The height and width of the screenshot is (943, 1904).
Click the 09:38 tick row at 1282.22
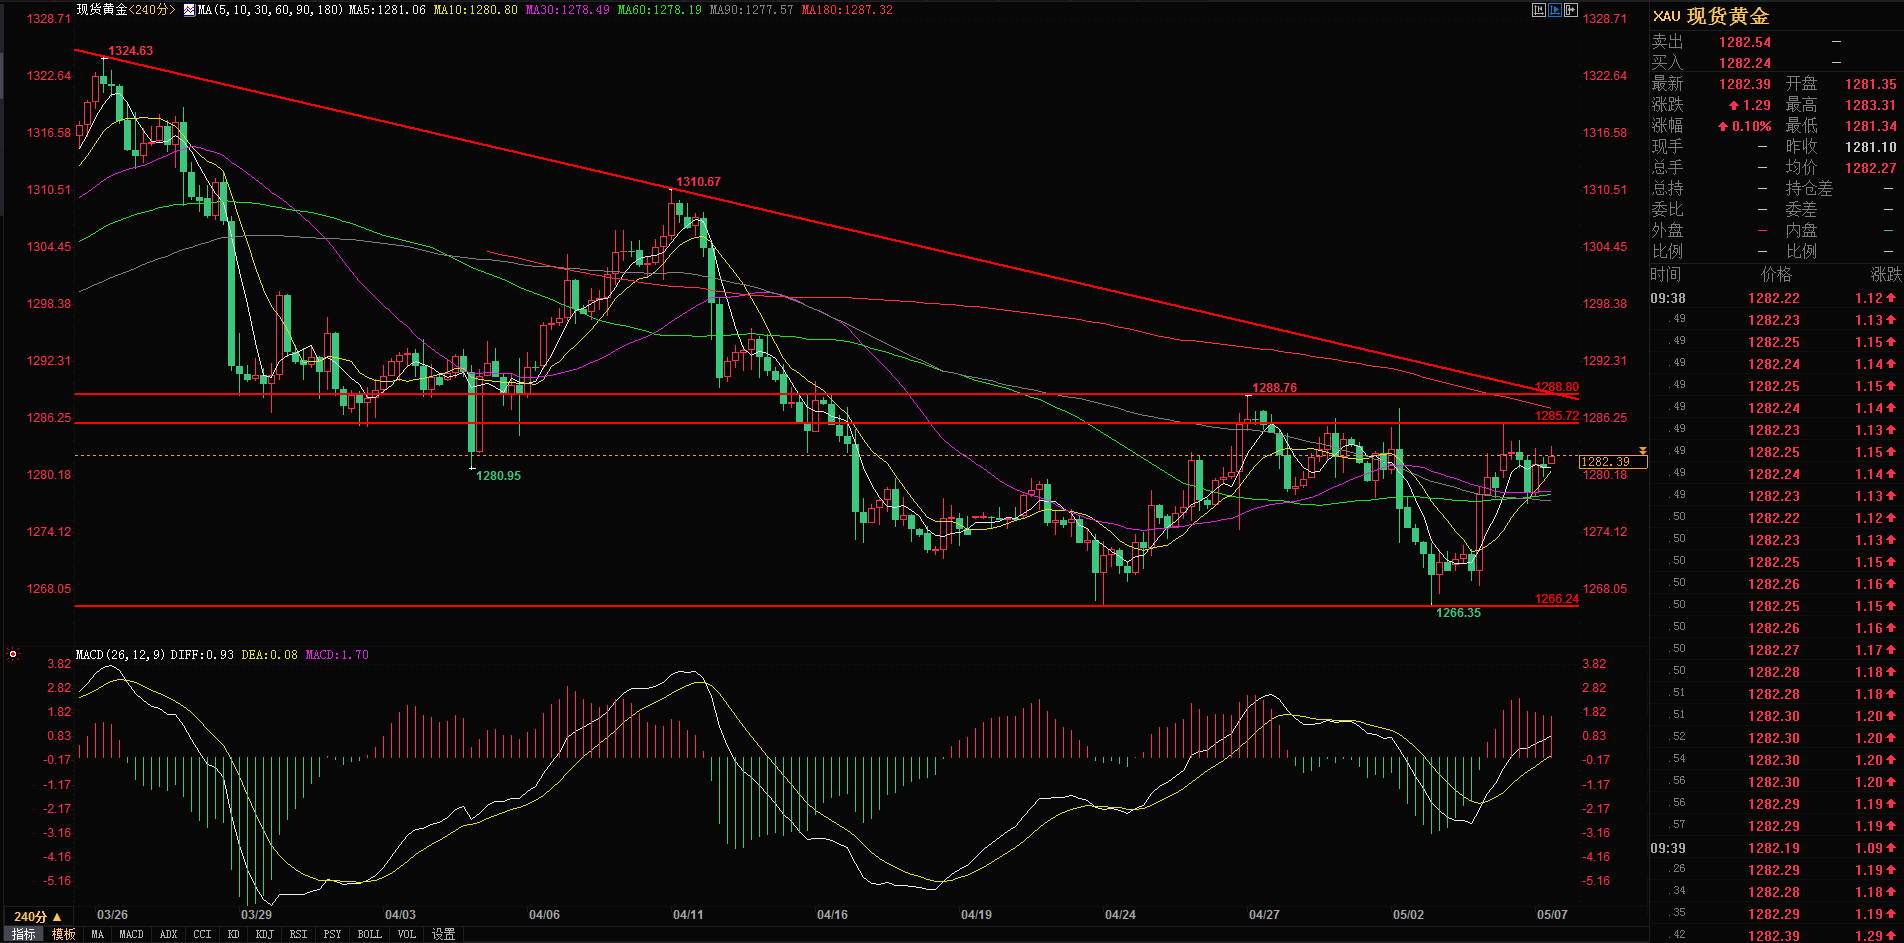(x=1775, y=298)
